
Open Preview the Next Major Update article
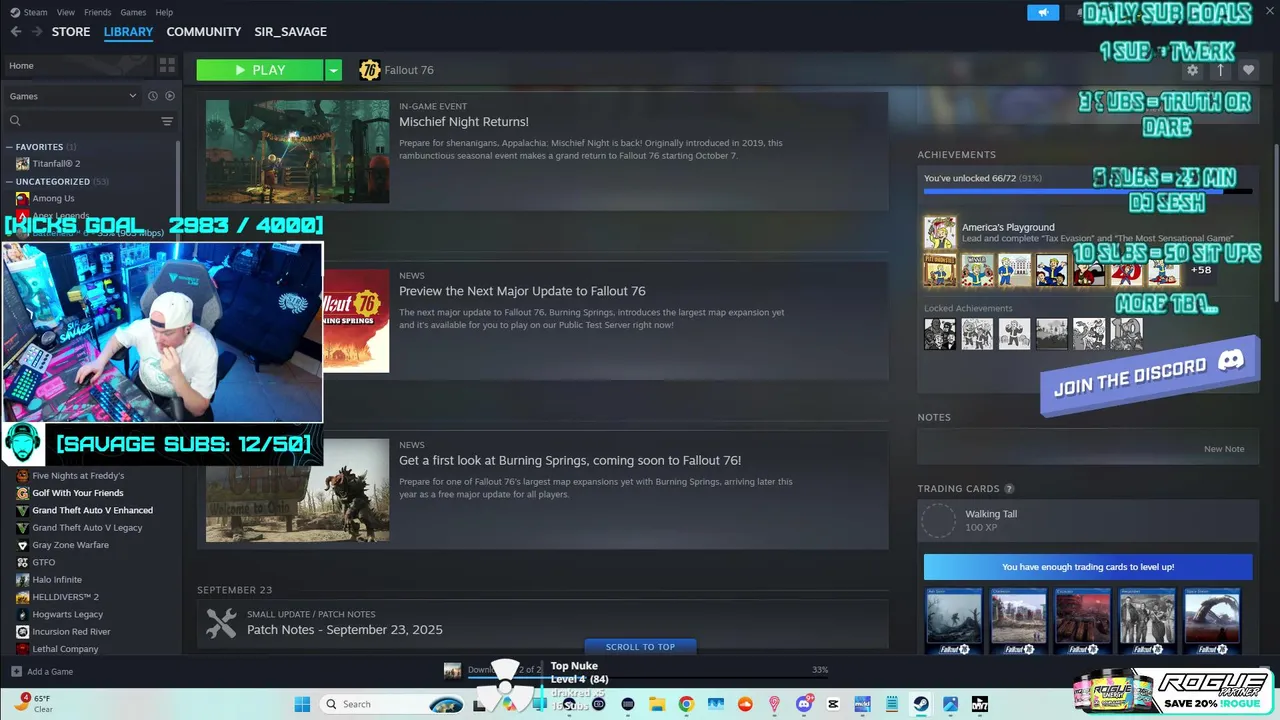[522, 291]
